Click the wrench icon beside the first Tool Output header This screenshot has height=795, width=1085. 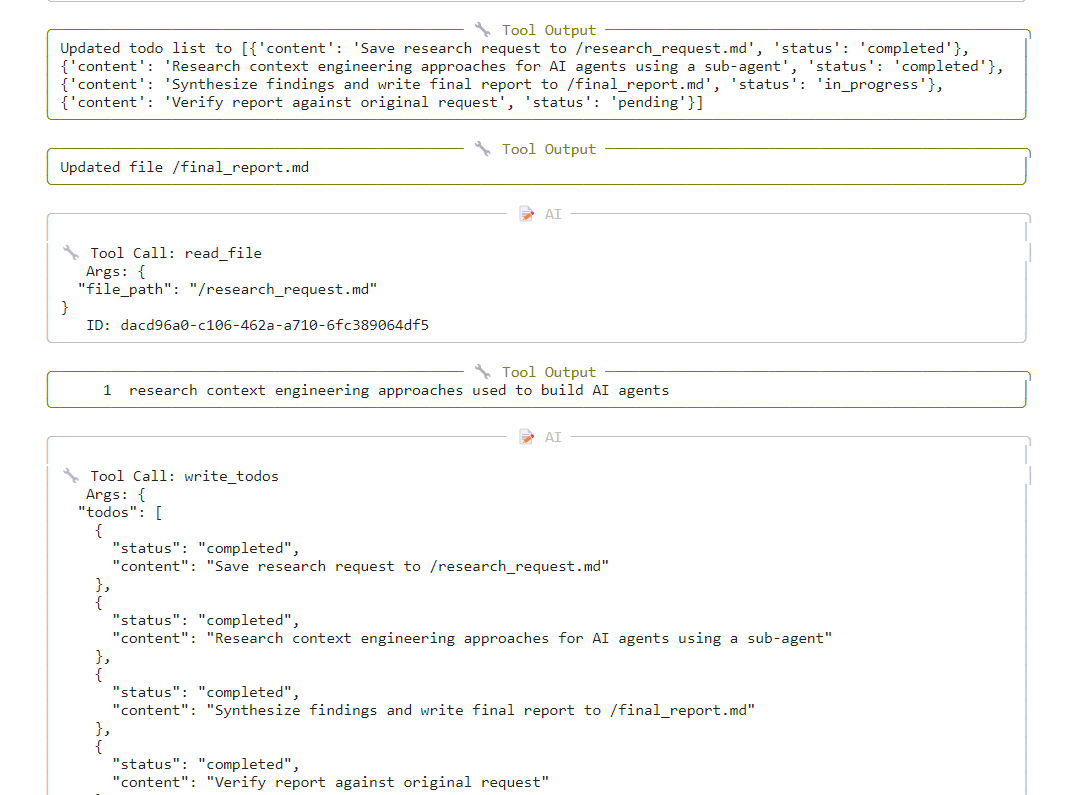pos(482,30)
